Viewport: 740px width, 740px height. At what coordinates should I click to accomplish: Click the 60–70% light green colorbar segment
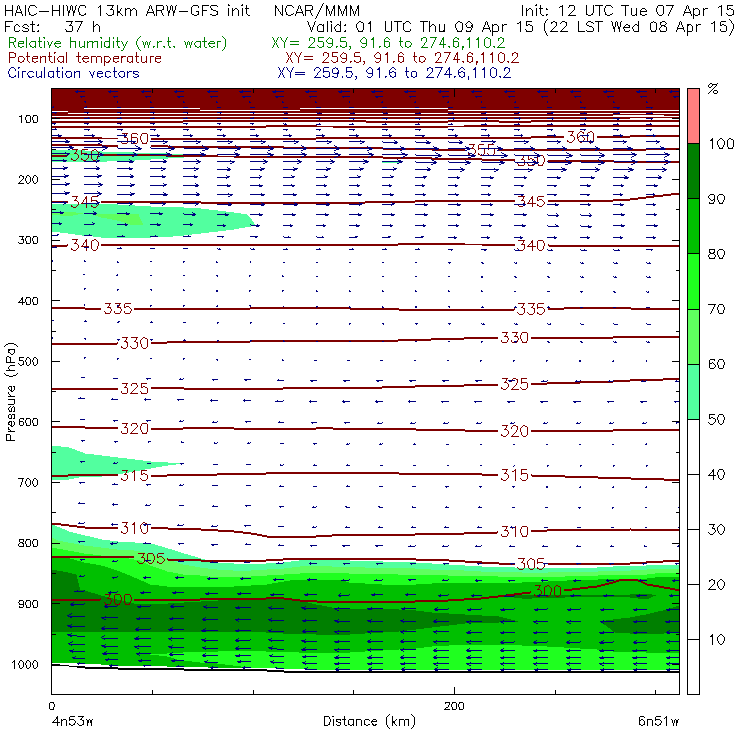(693, 336)
